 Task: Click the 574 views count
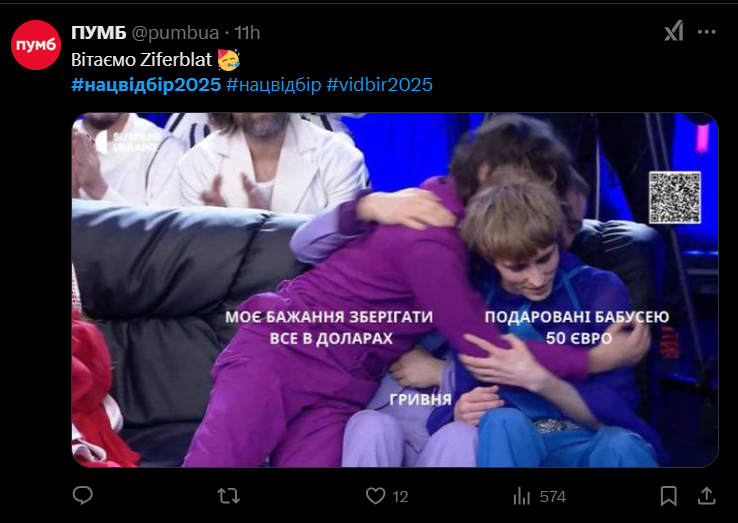pyautogui.click(x=553, y=497)
